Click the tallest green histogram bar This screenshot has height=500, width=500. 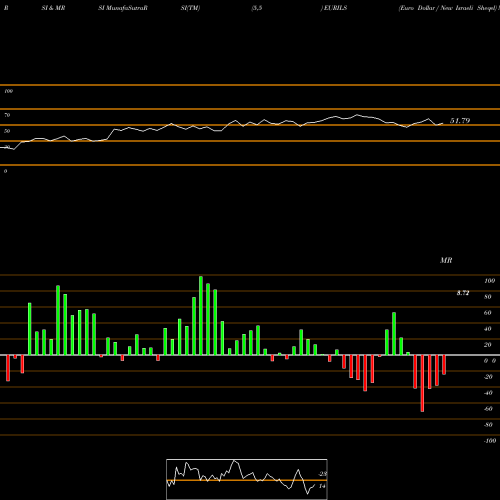[201, 315]
